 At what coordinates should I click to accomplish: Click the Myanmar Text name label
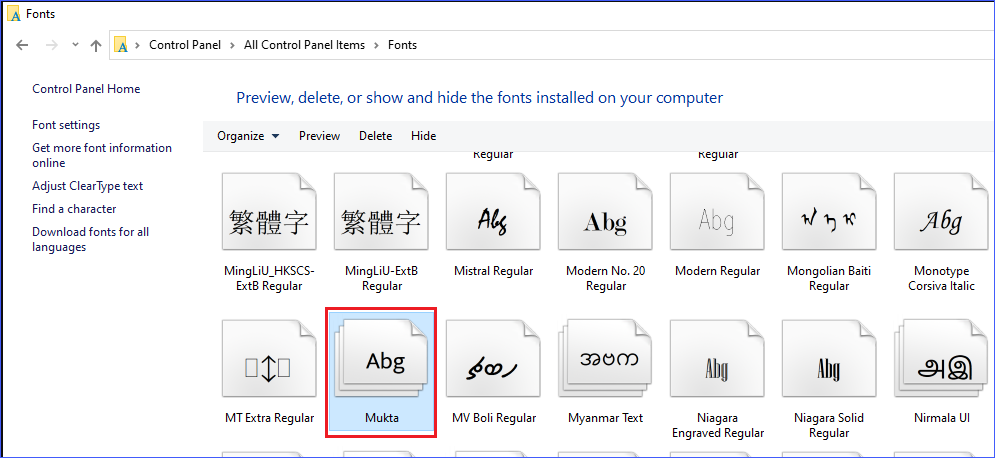tap(605, 418)
